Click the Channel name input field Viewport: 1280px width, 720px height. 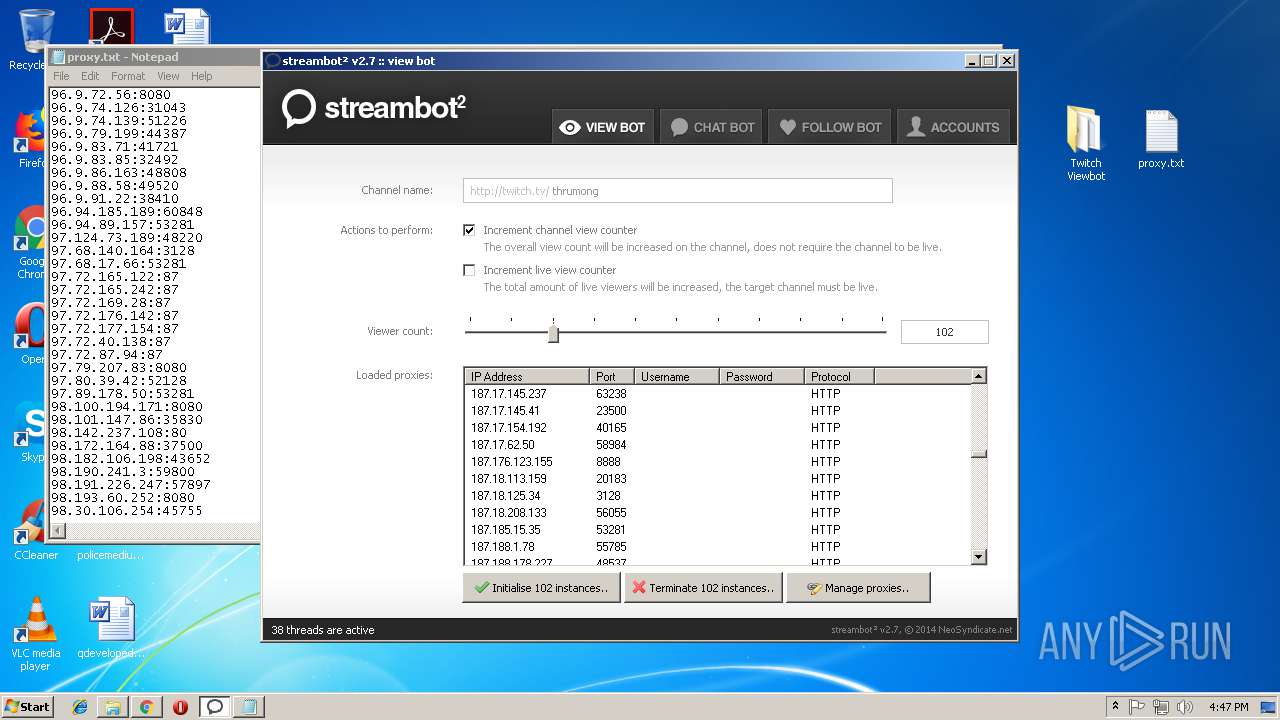point(677,190)
